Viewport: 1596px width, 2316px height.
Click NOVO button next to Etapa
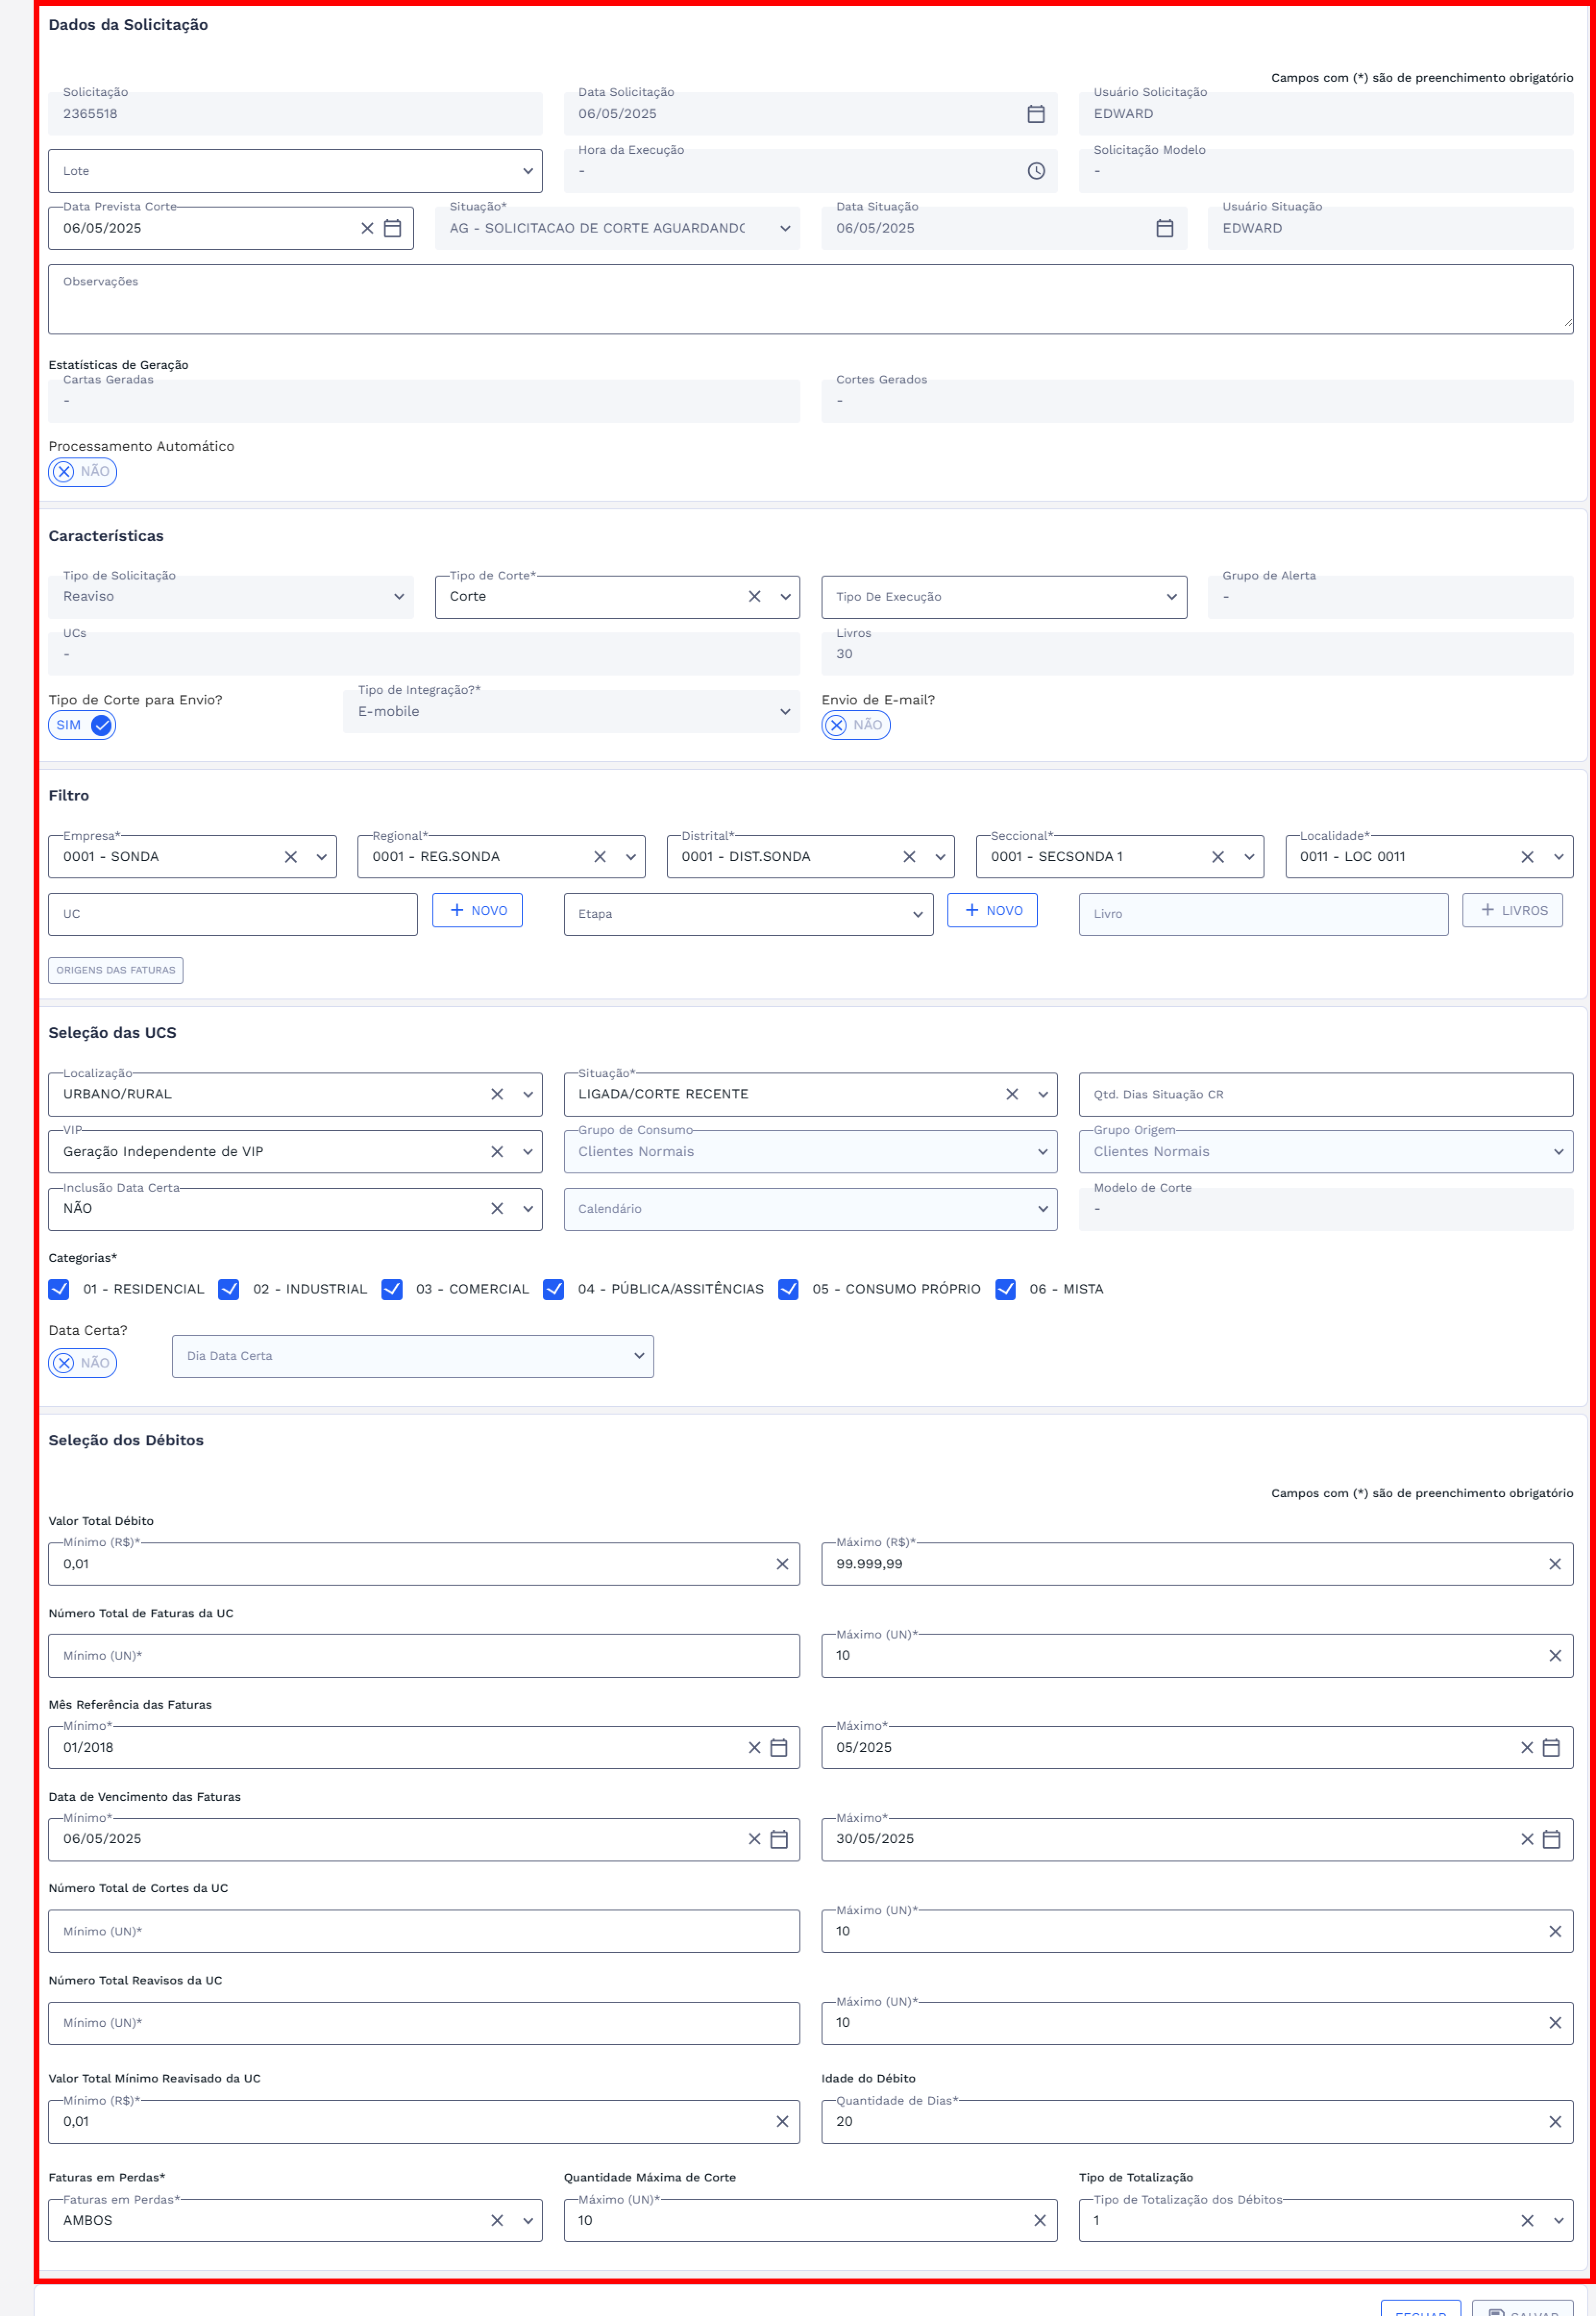coord(992,910)
